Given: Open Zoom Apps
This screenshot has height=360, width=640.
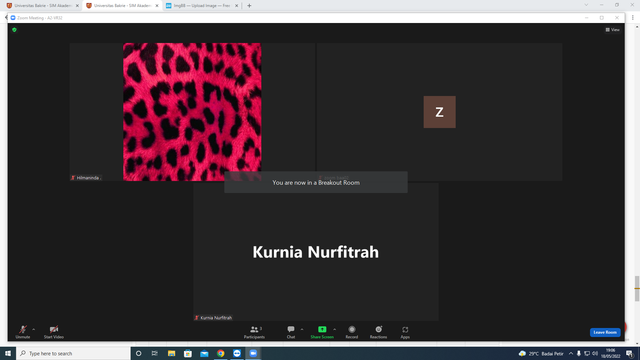Looking at the screenshot, I should pos(405,332).
